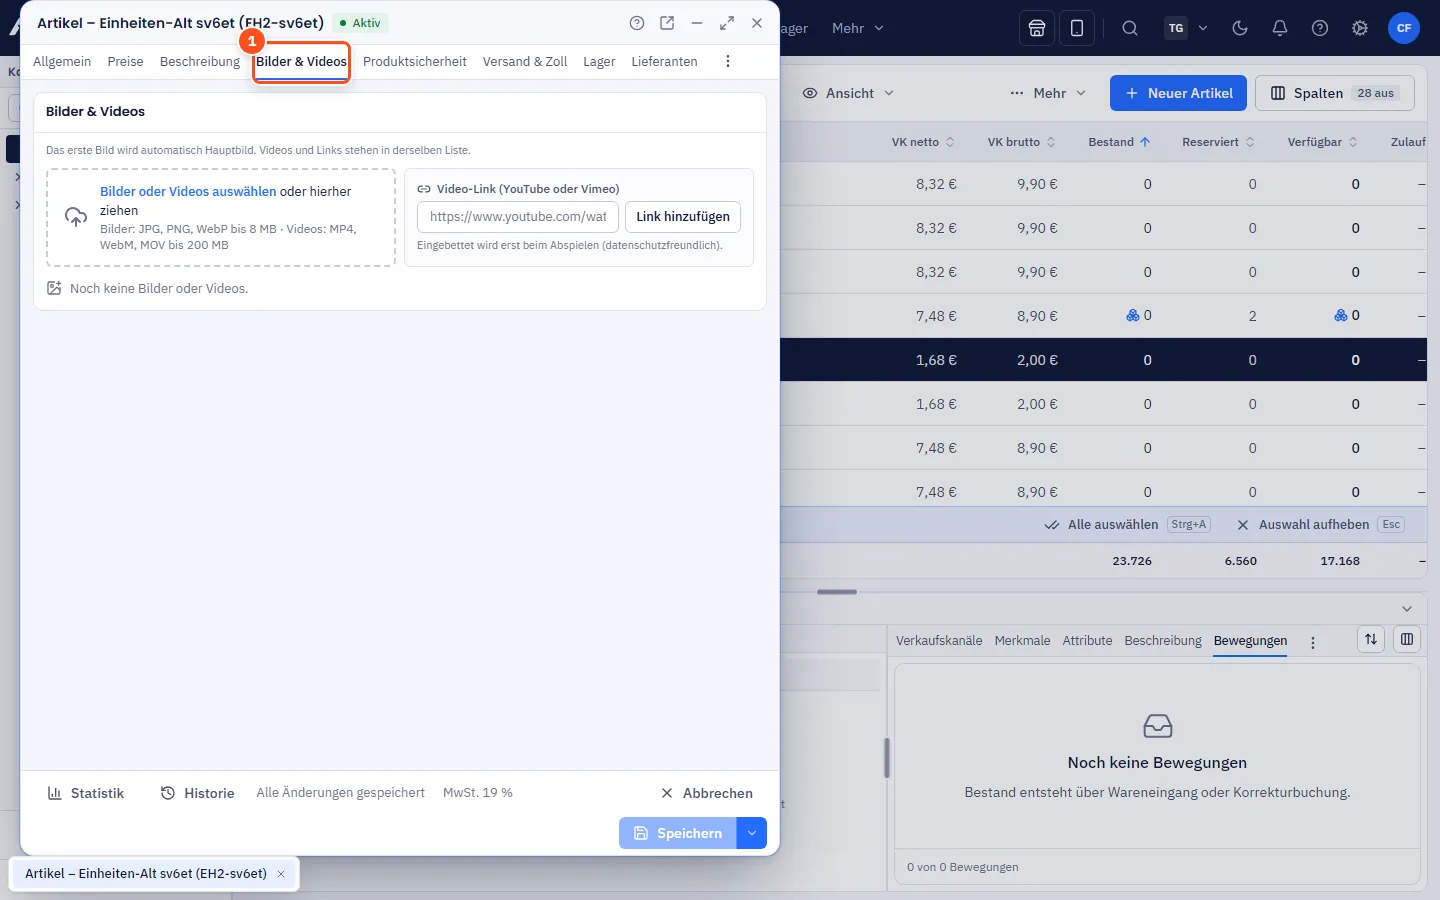Open Spalten column chooser

[x=1335, y=93]
